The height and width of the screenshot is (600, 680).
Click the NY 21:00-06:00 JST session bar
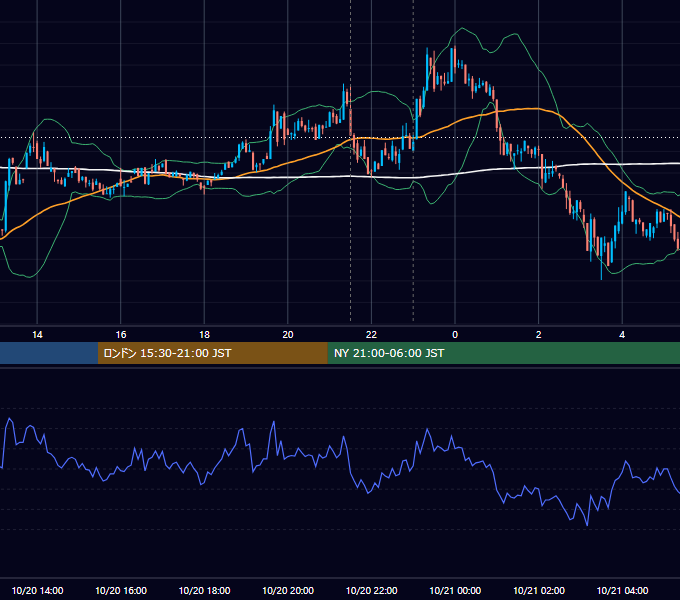[x=503, y=353]
